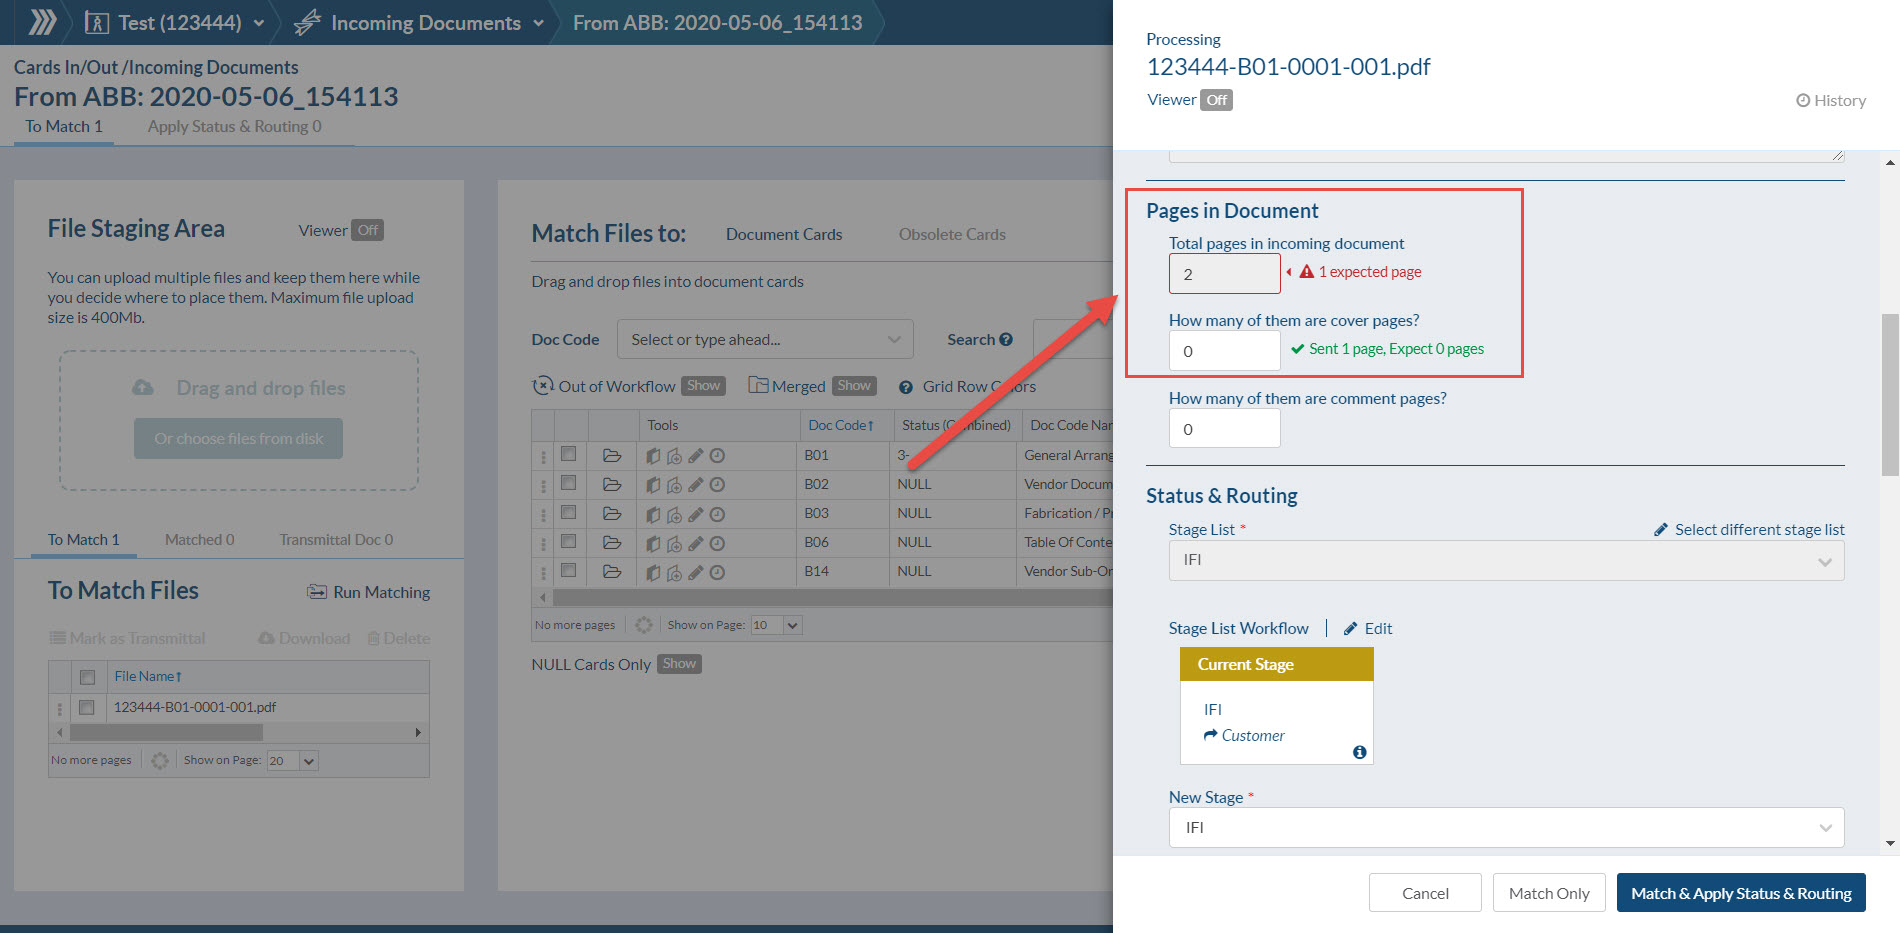This screenshot has height=933, width=1900.
Task: Click the To Match Files horizontal scrollbar
Action: tap(166, 733)
